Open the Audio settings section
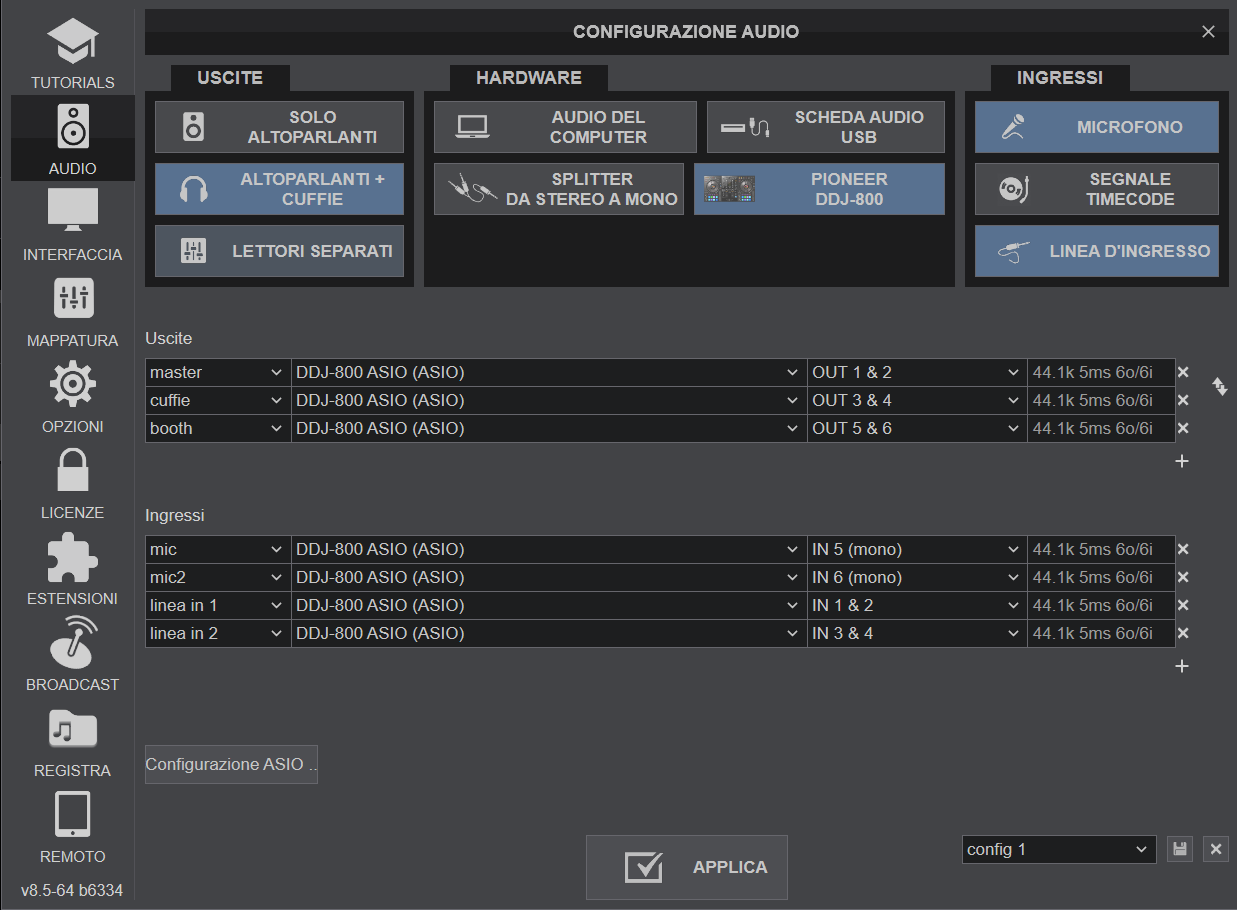Screen dimensions: 1237x910 tap(73, 139)
